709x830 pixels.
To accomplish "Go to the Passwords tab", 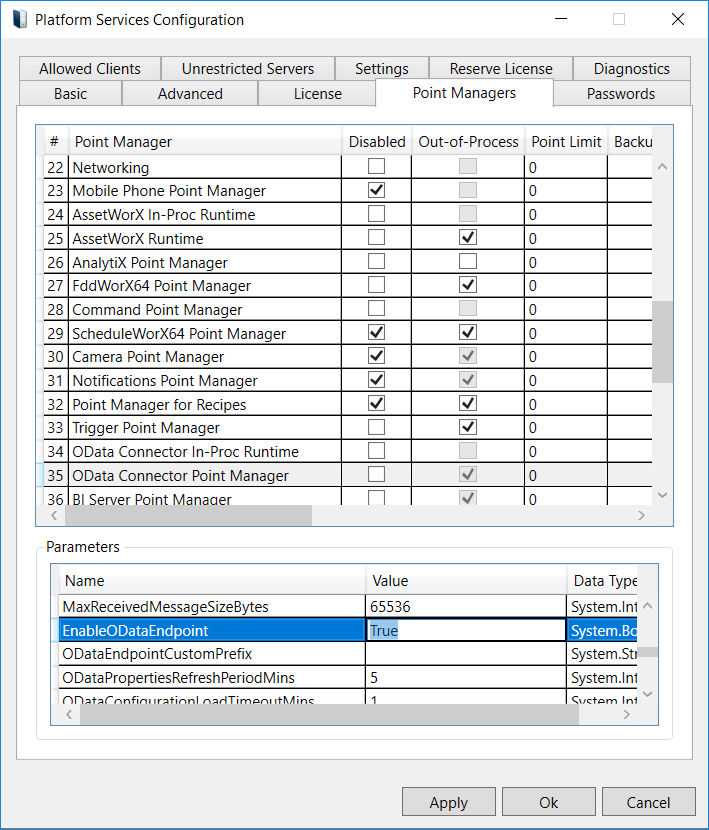I will coord(621,94).
